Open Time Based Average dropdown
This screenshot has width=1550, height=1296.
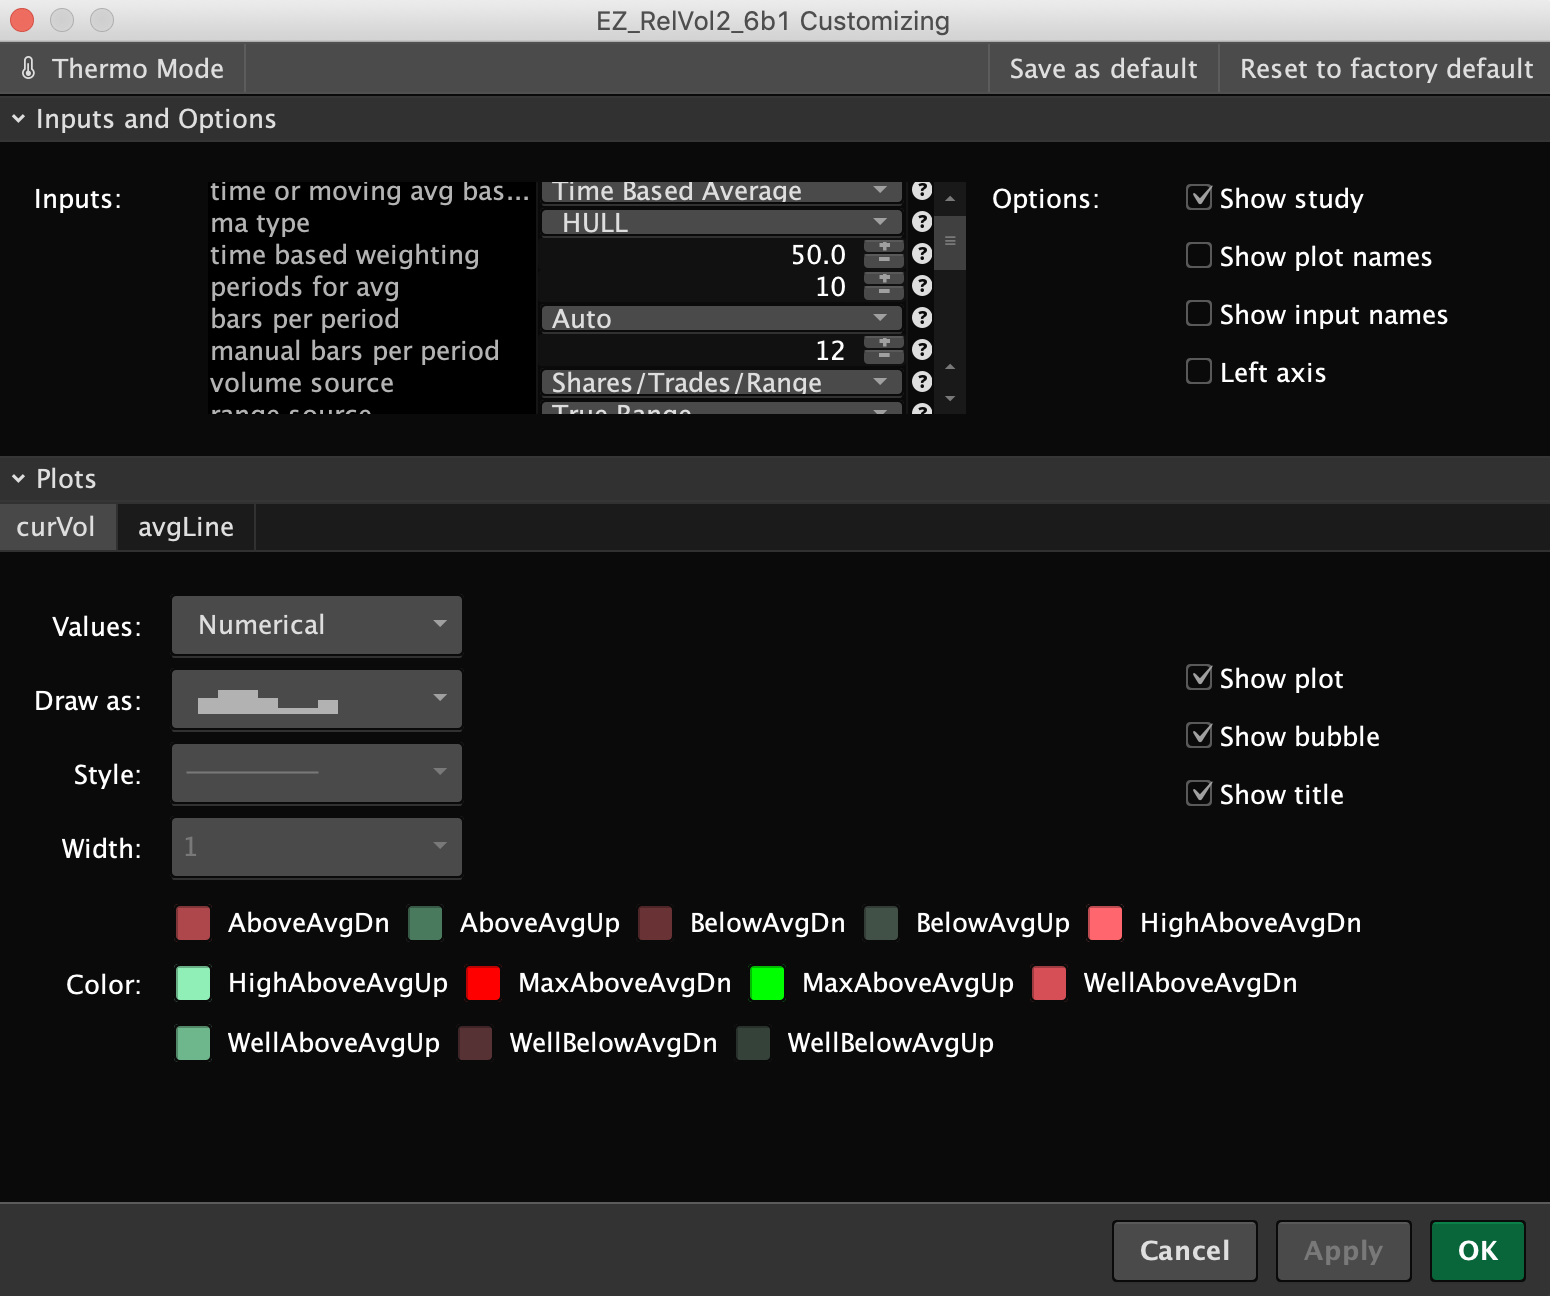tap(721, 191)
